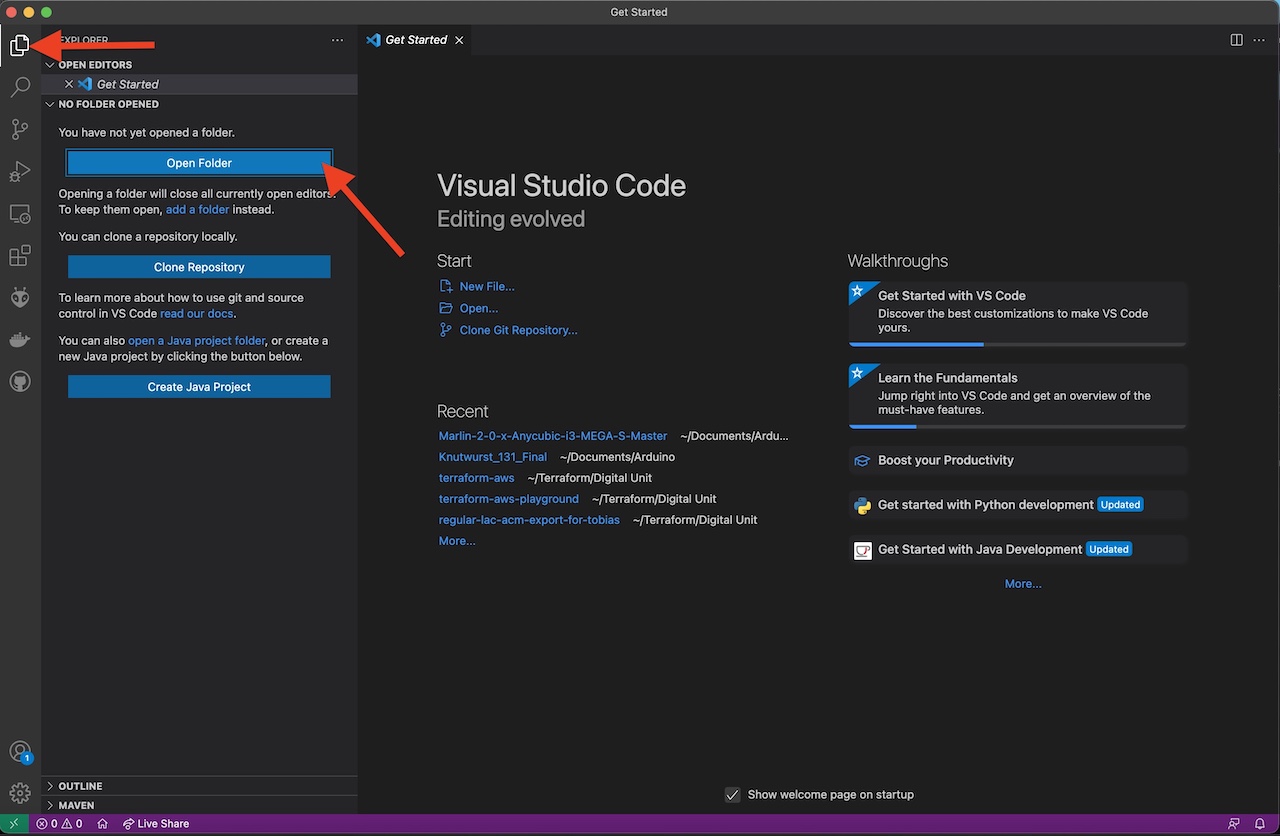This screenshot has height=836, width=1280.
Task: Click Clone Git Repository under Start
Action: tap(508, 330)
